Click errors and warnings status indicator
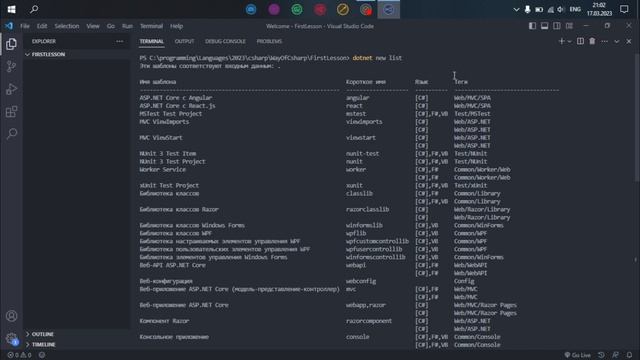 coord(19,355)
